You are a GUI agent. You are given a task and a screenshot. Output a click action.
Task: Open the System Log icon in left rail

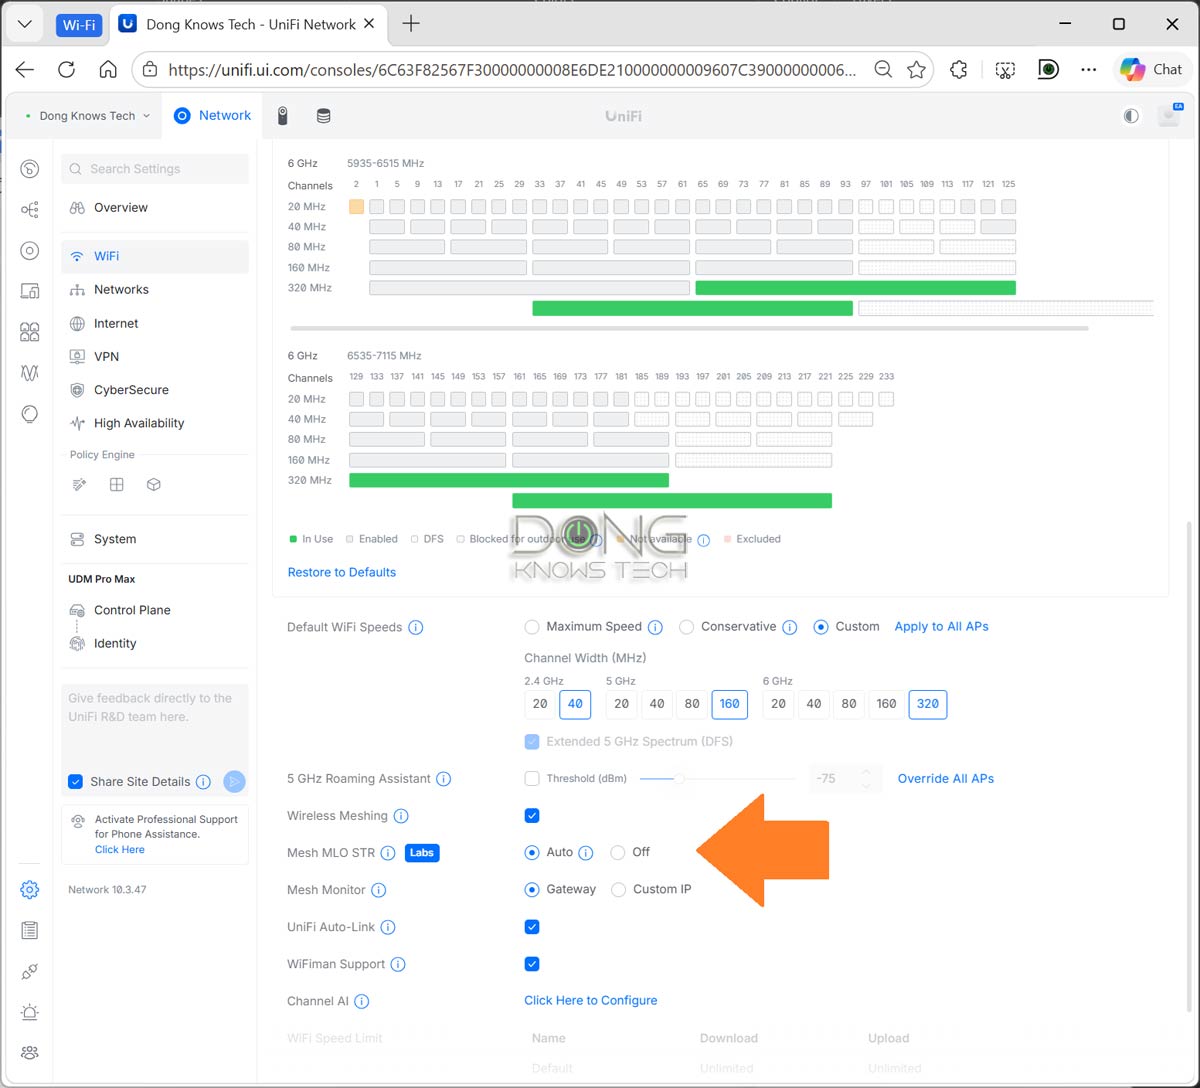[30, 930]
